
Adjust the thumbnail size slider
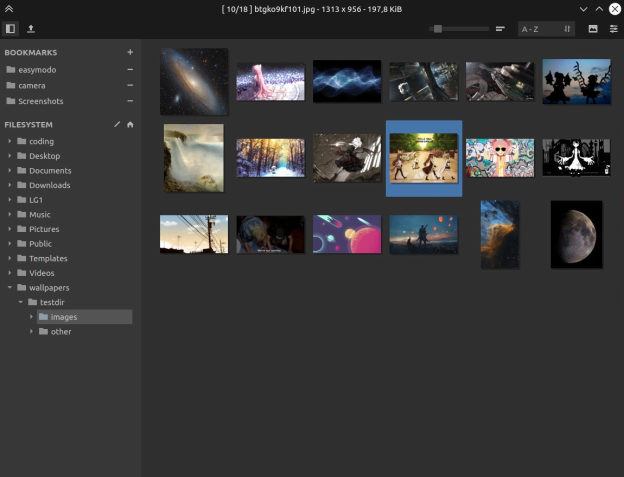tap(437, 29)
